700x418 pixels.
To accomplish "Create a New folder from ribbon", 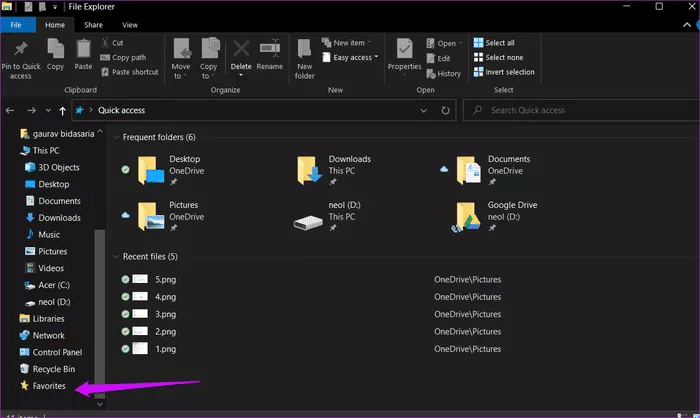I will pyautogui.click(x=304, y=59).
